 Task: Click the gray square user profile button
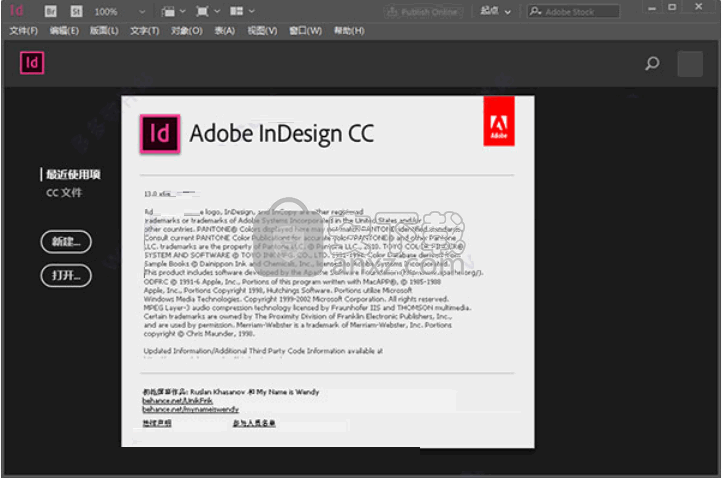690,64
